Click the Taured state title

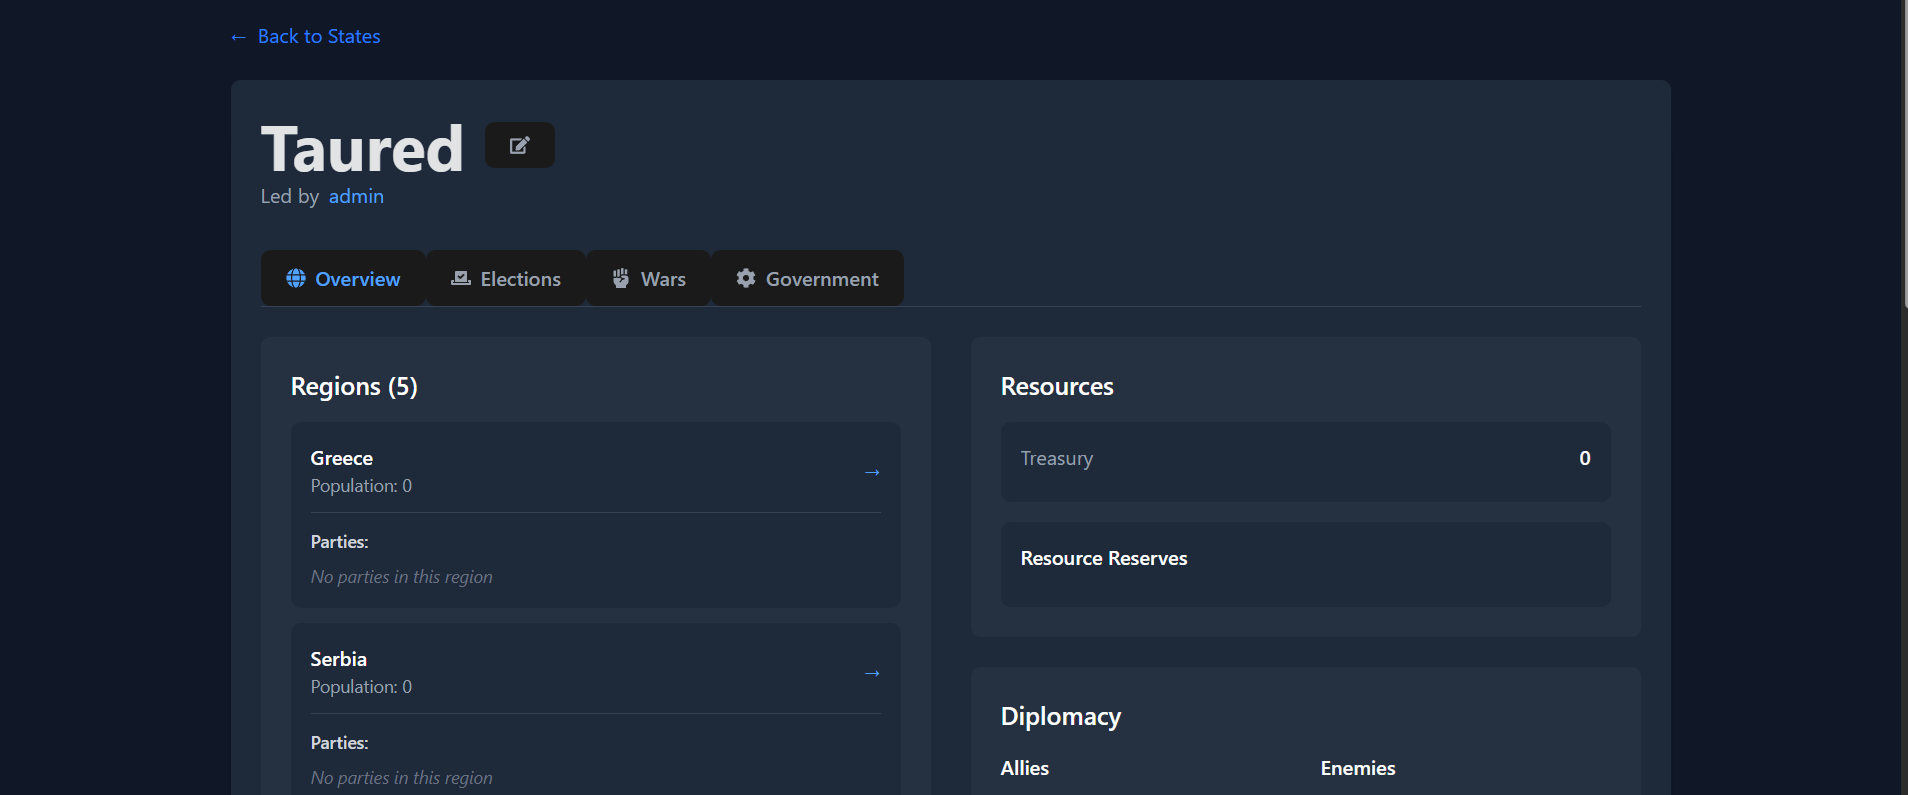(x=362, y=149)
